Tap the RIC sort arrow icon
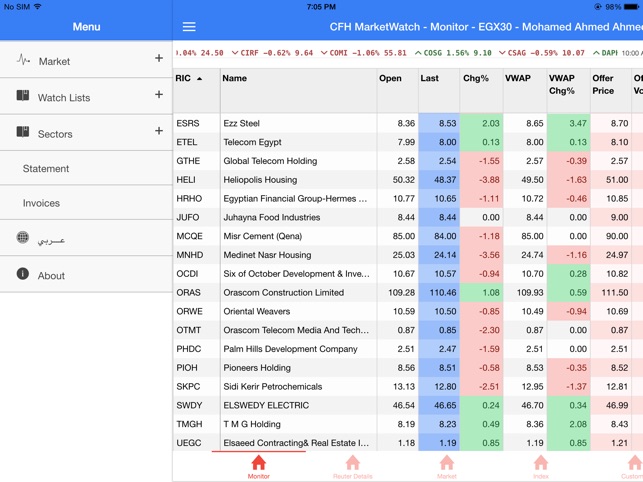This screenshot has height=482, width=643. coord(199,78)
